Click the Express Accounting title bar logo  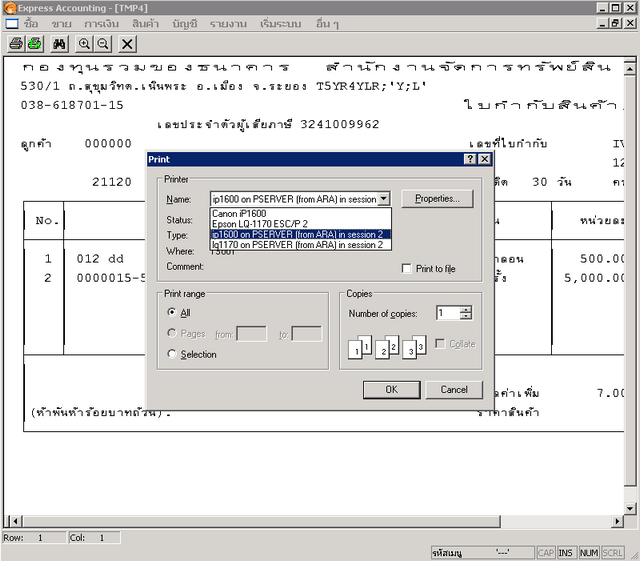pyautogui.click(x=9, y=7)
